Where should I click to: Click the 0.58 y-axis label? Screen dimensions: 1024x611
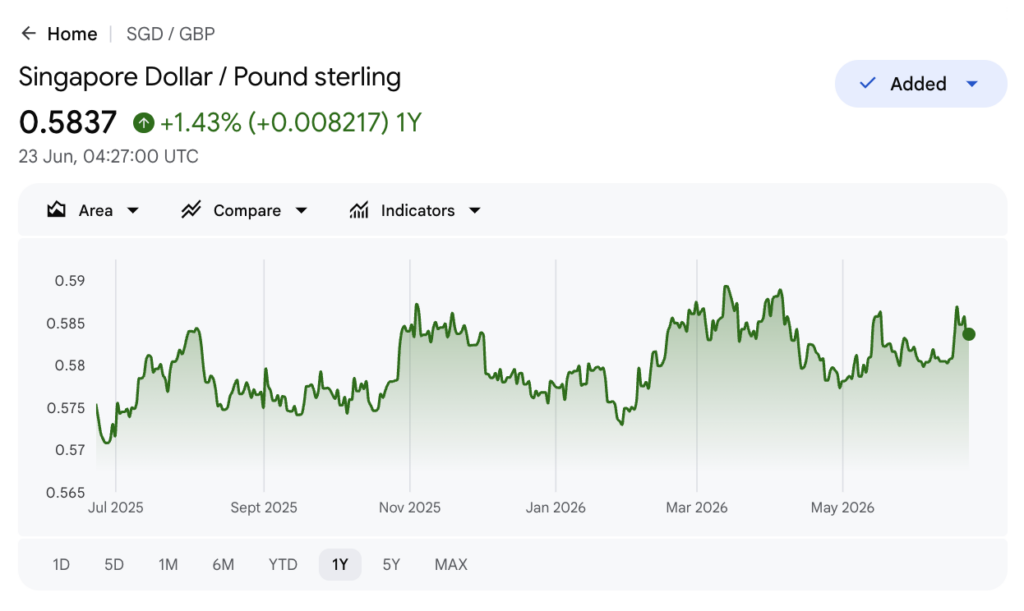click(70, 366)
